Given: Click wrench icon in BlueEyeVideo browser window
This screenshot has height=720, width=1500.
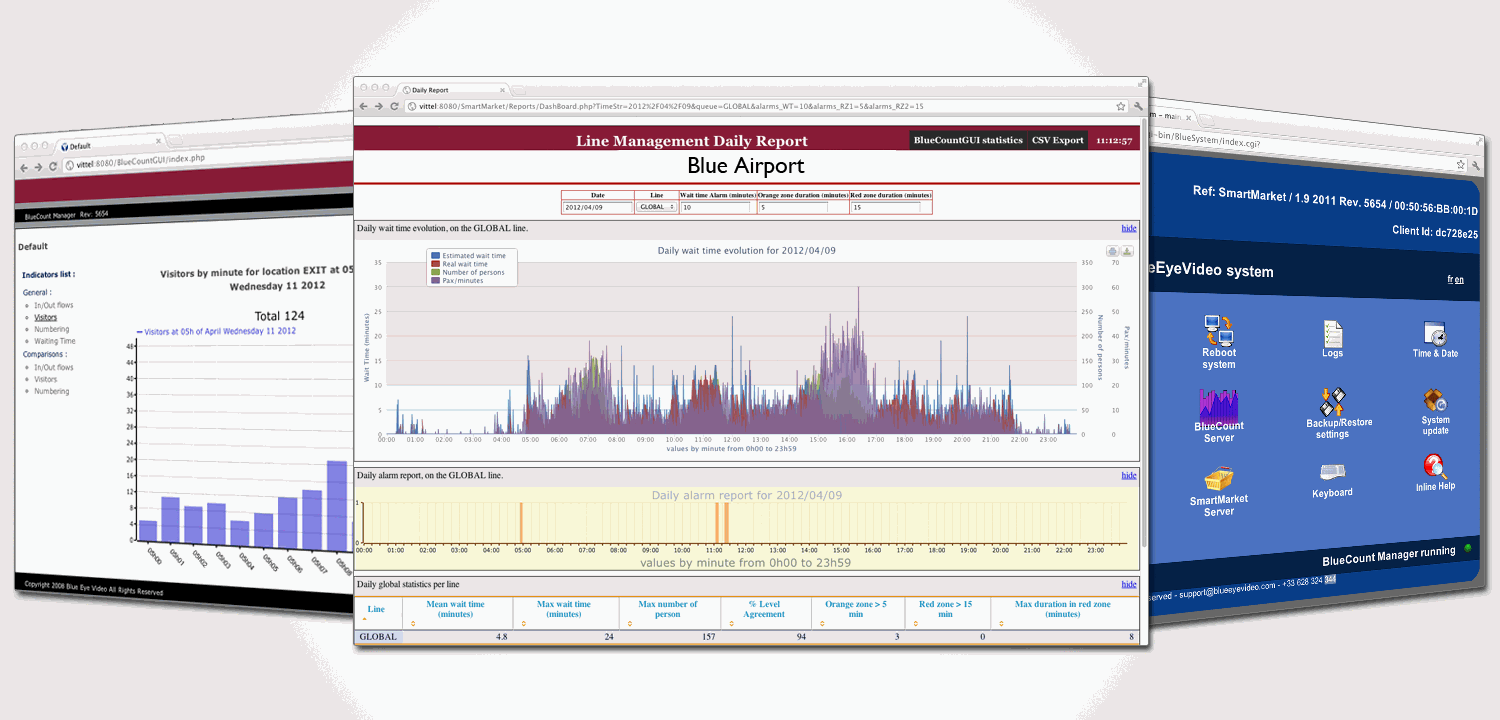Looking at the screenshot, I should 1475,166.
